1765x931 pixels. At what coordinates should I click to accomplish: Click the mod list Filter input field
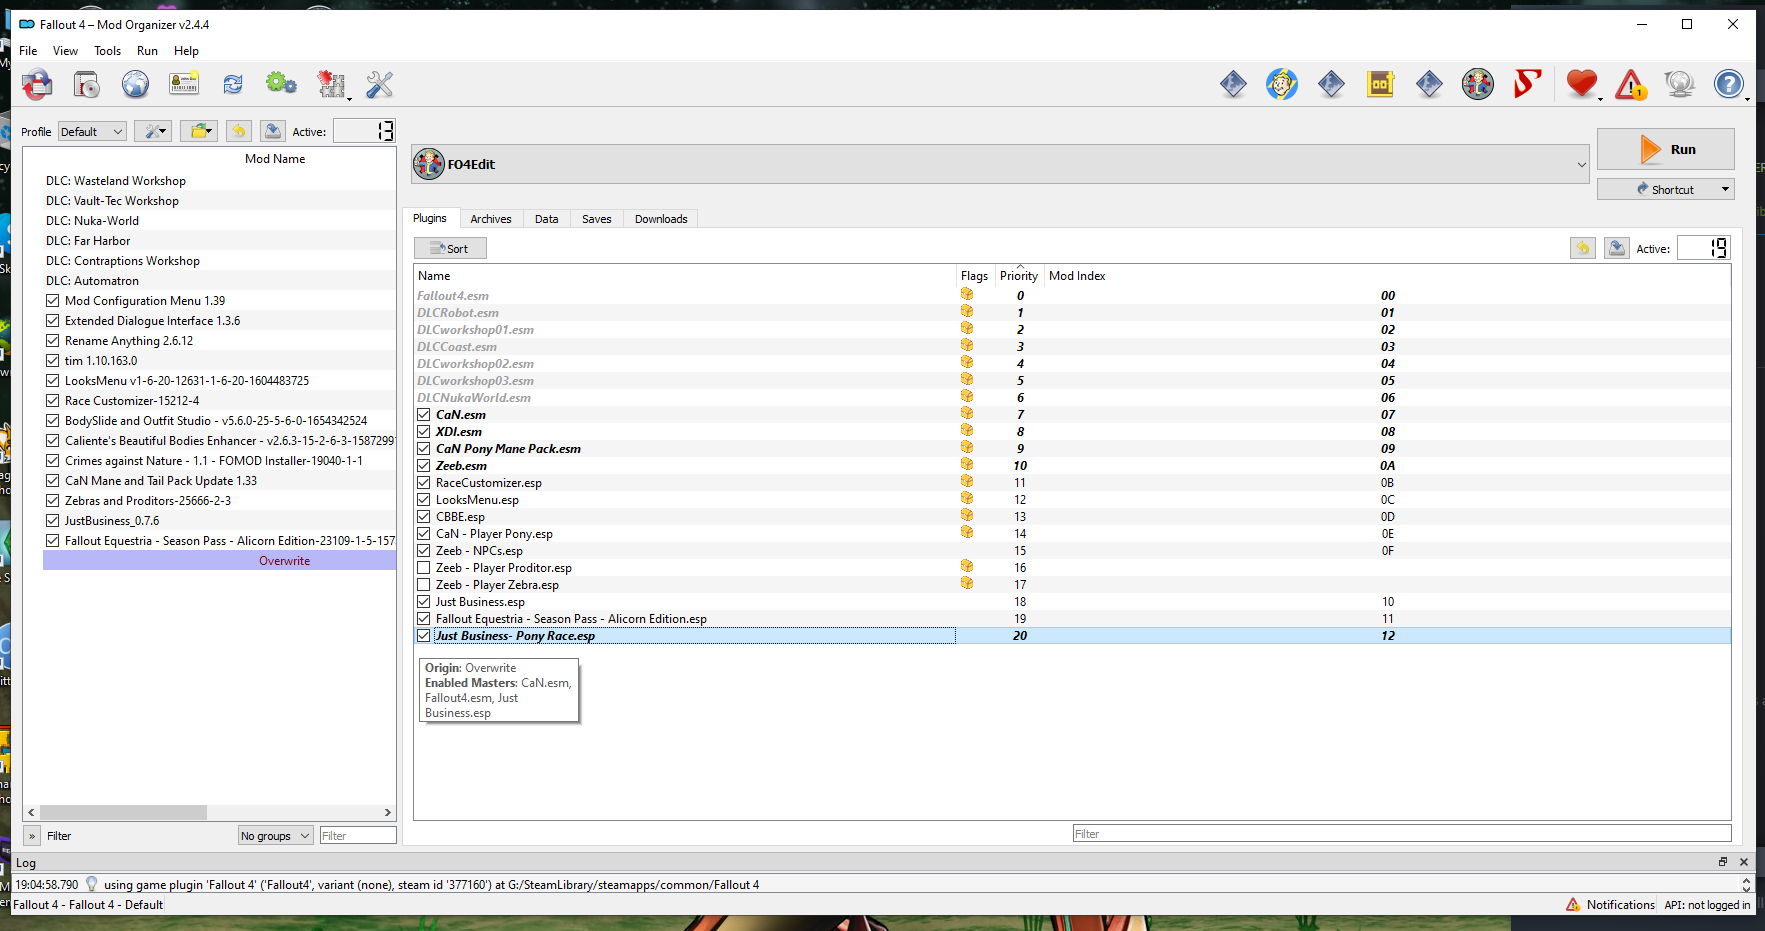(358, 835)
